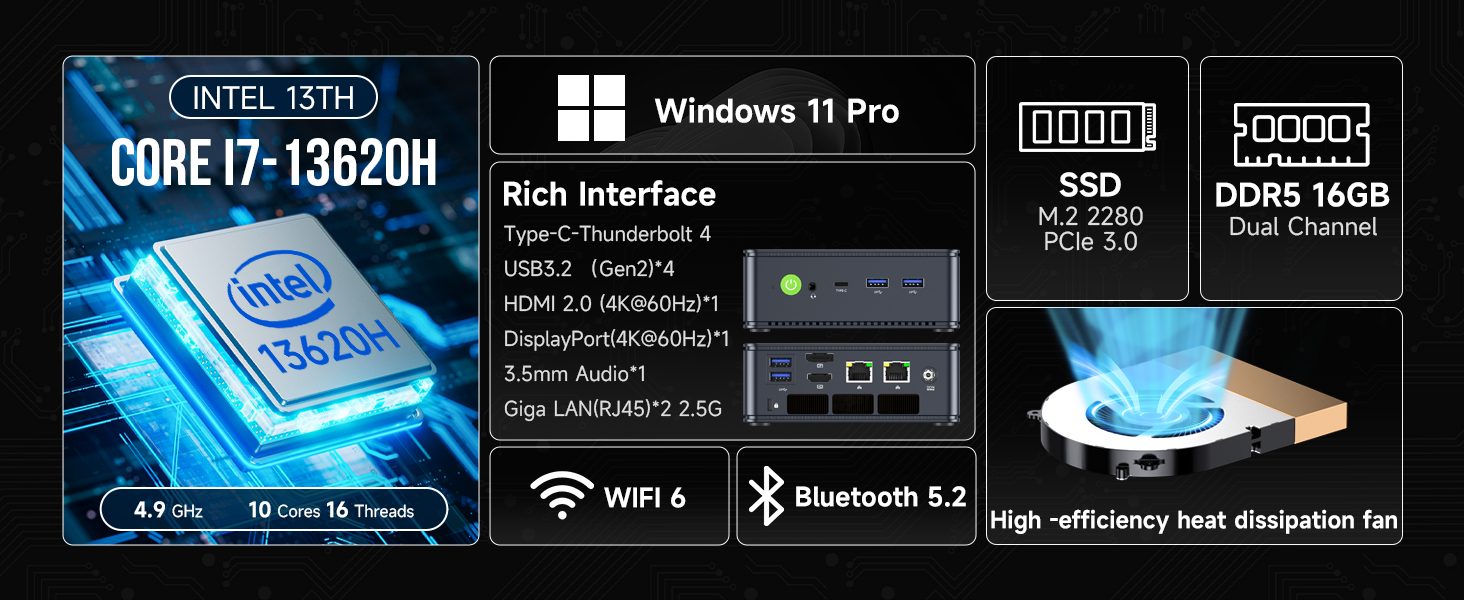Click the HDMI 2.0 (4K@60Hz)*1 entry

612,304
